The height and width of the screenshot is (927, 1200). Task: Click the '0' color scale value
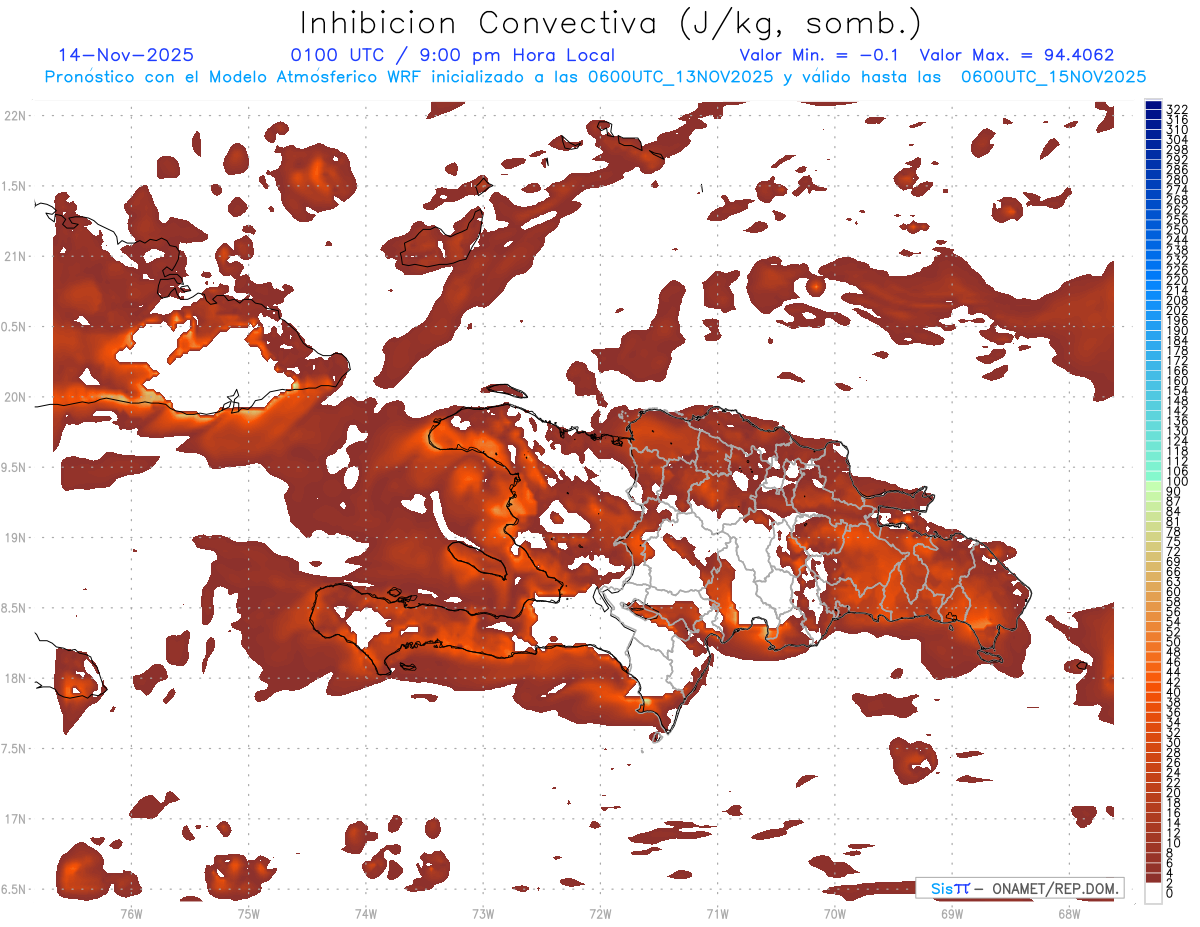tap(1170, 895)
